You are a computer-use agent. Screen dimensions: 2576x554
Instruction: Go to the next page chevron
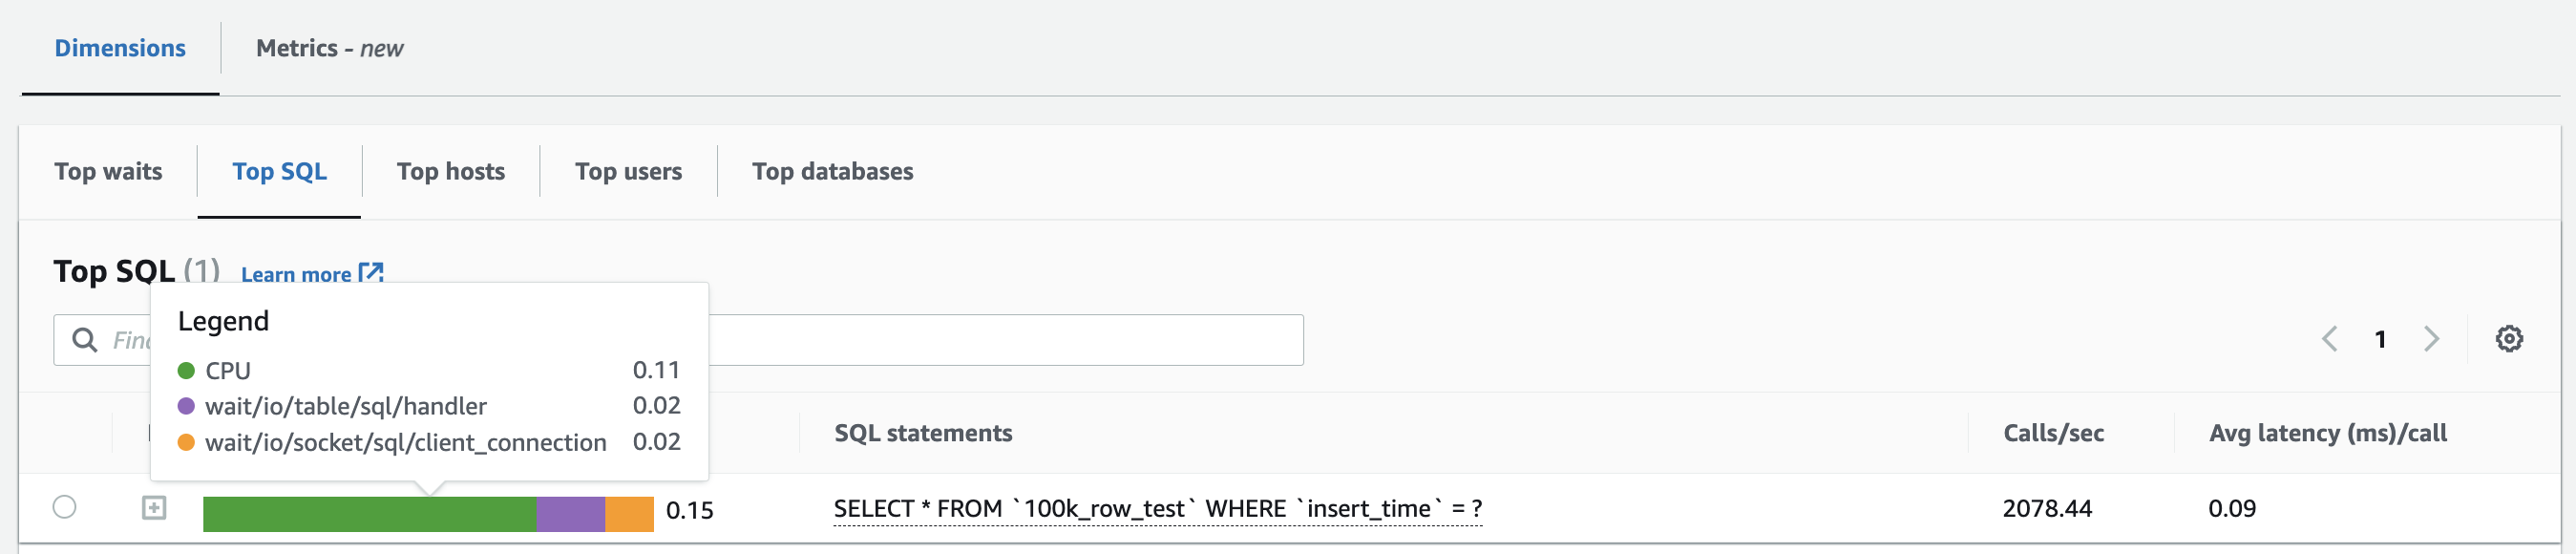point(2432,339)
